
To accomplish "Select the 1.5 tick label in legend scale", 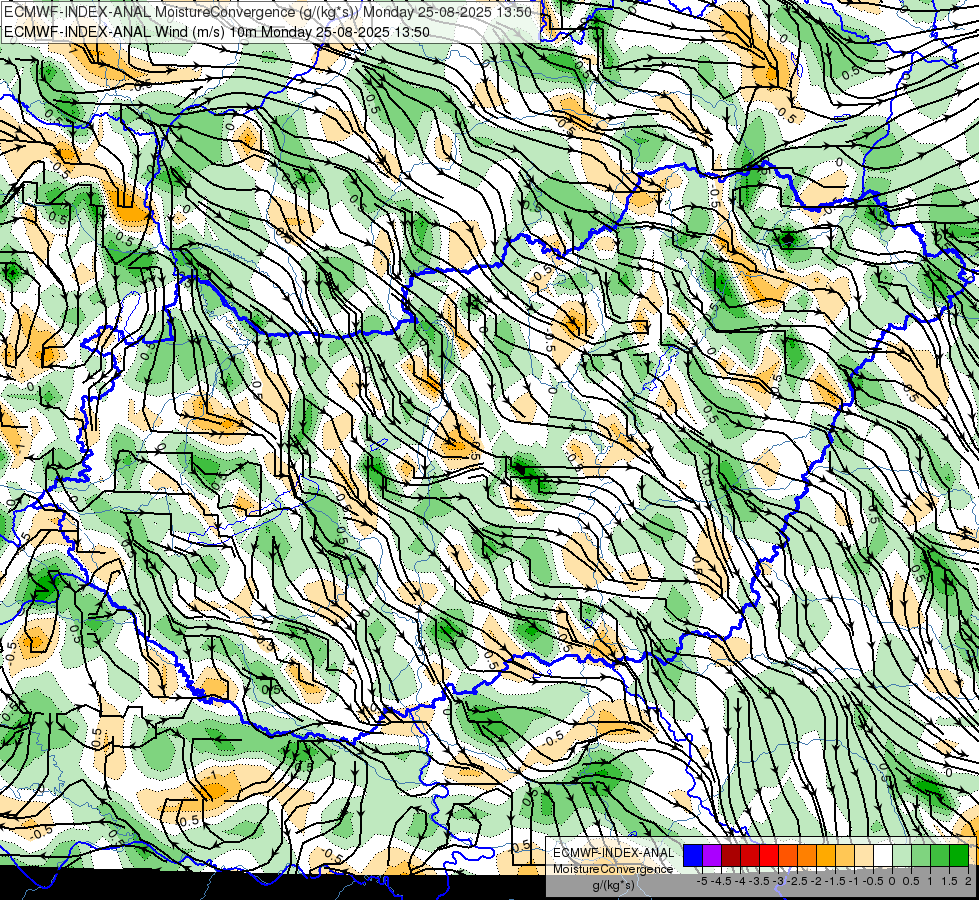I will click(949, 881).
